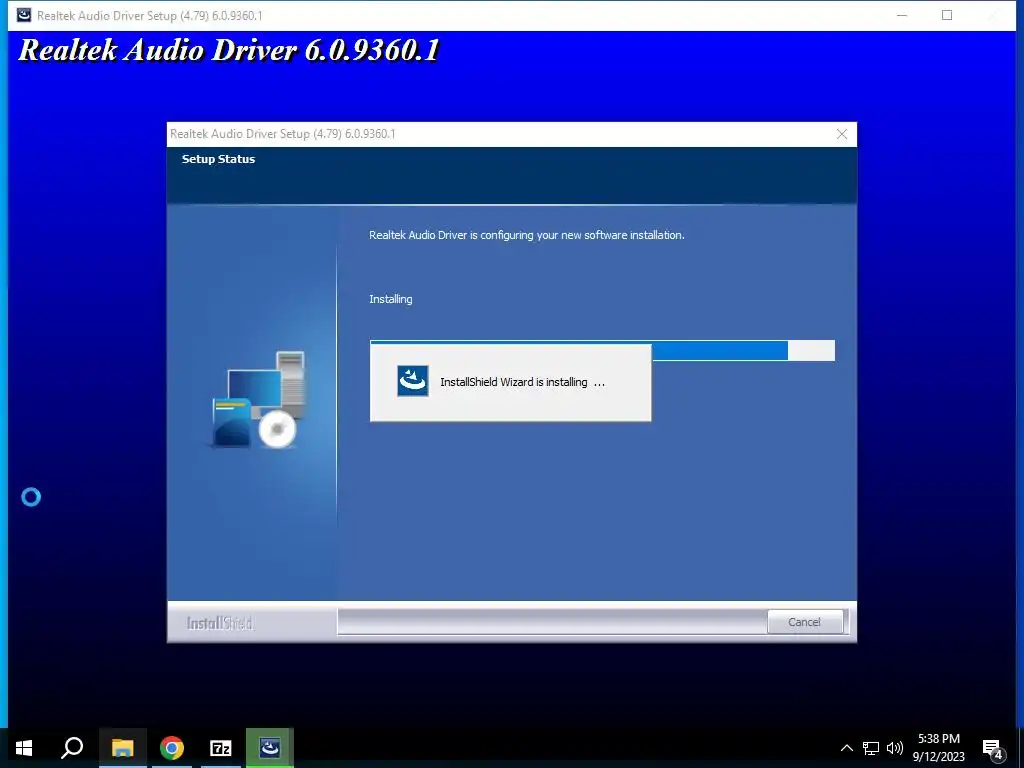
Task: Close the Realtek Audio Driver Setup dialog
Action: coord(842,135)
